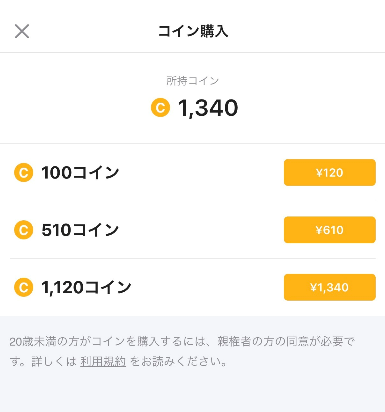Close the コイン購入 screen with the X

click(22, 31)
